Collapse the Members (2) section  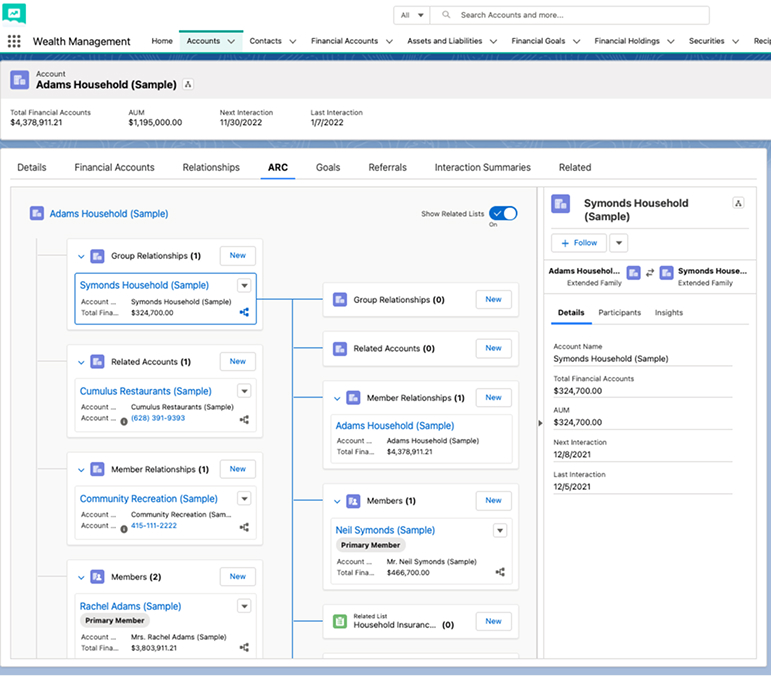(81, 577)
